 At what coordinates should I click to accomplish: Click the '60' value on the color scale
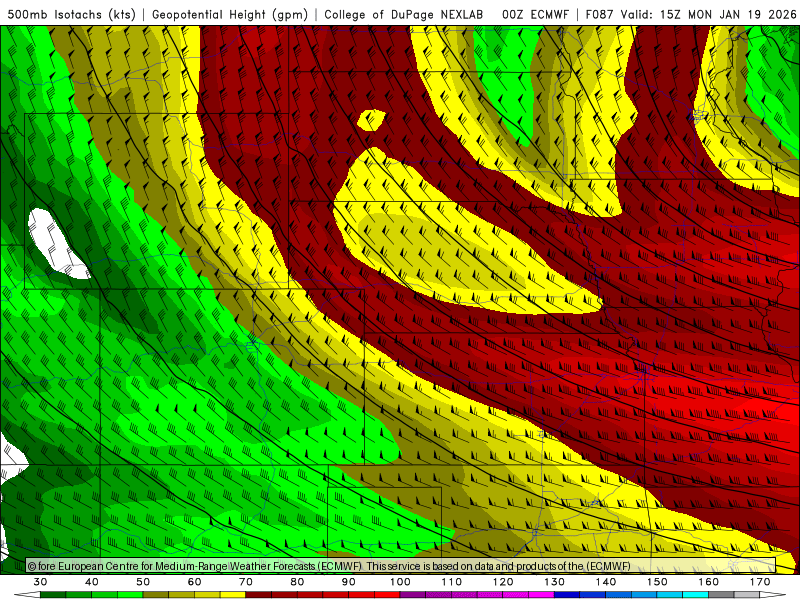coord(194,582)
